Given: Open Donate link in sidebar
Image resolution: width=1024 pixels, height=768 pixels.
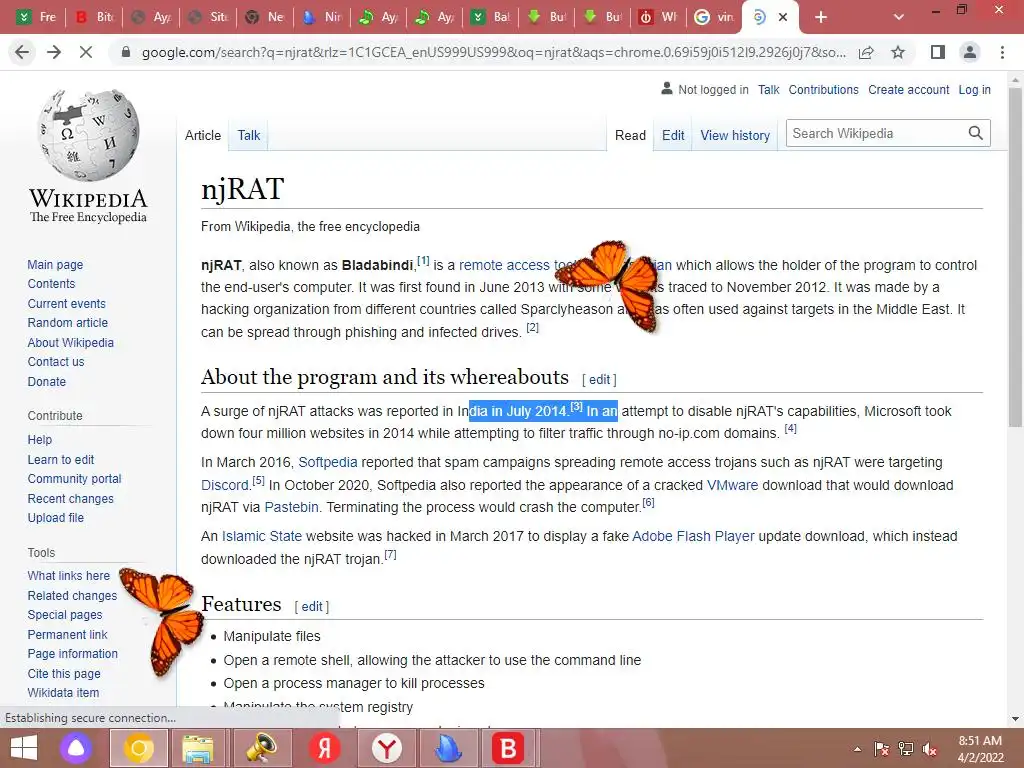Looking at the screenshot, I should point(46,381).
